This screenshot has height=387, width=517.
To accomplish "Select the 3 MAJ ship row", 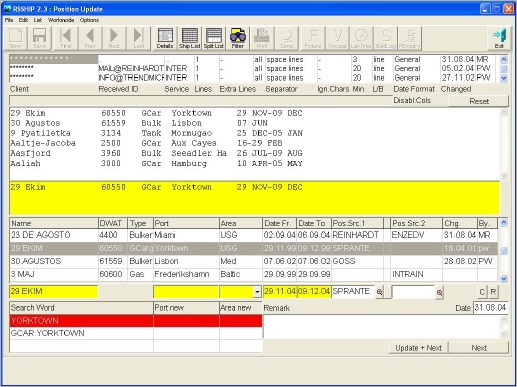I will (x=254, y=274).
